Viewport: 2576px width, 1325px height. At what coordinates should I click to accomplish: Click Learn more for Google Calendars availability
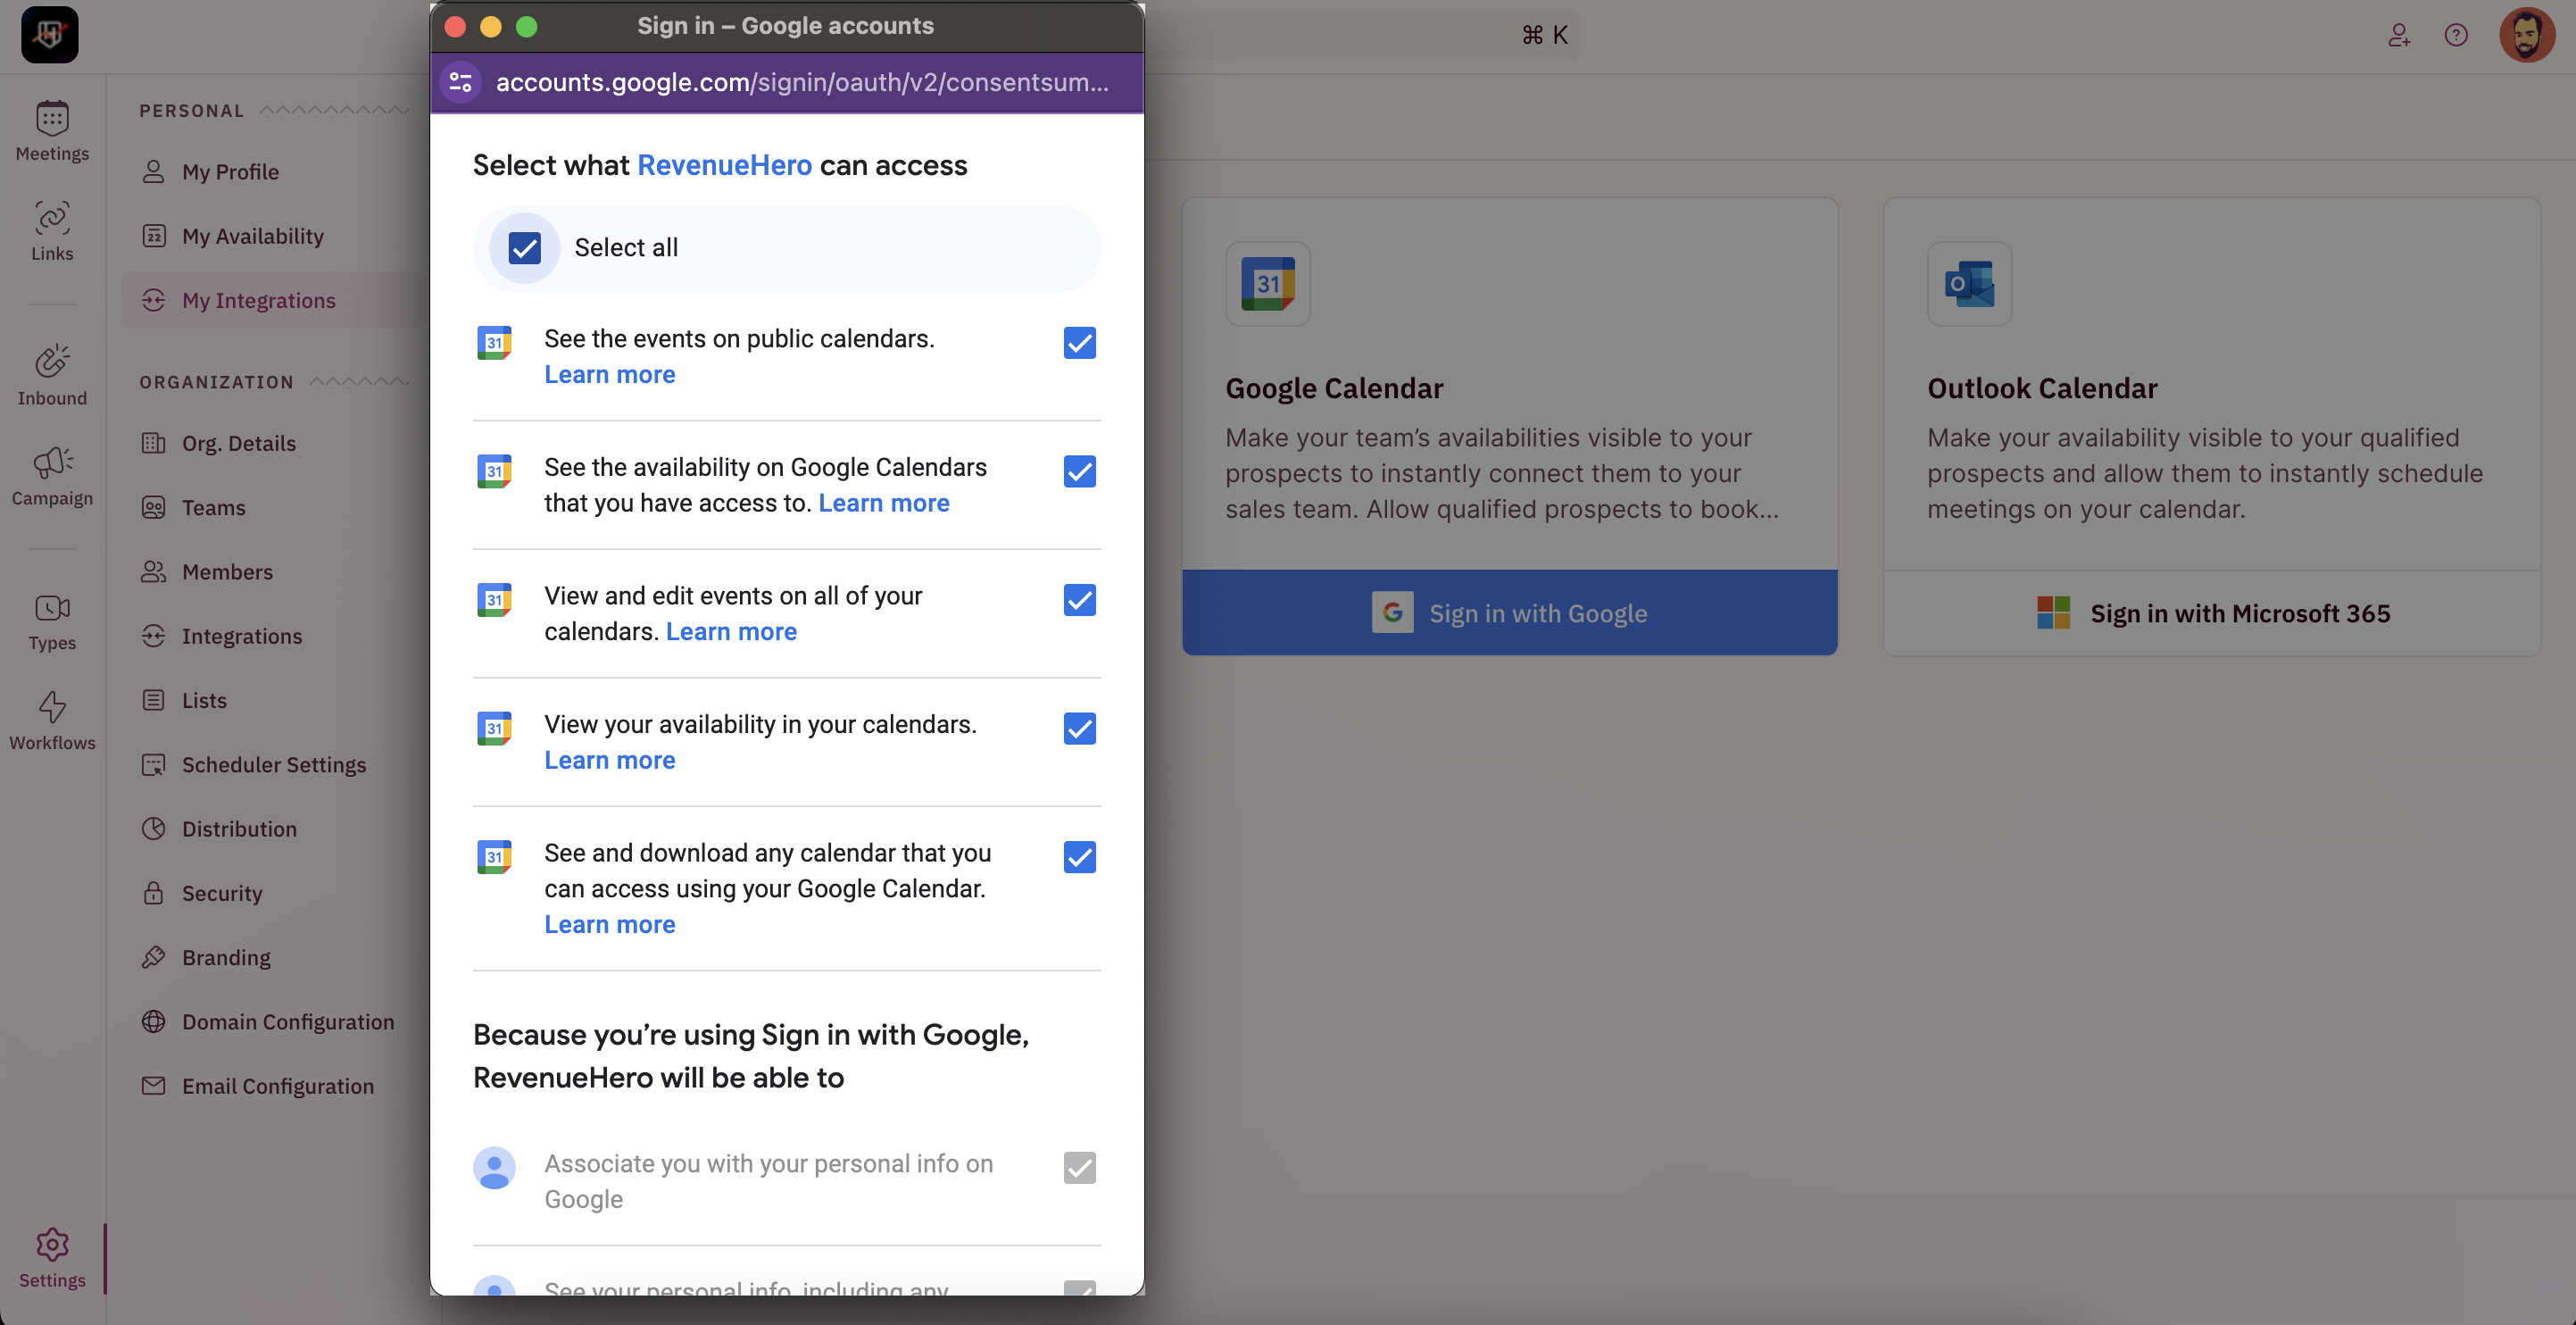click(883, 503)
